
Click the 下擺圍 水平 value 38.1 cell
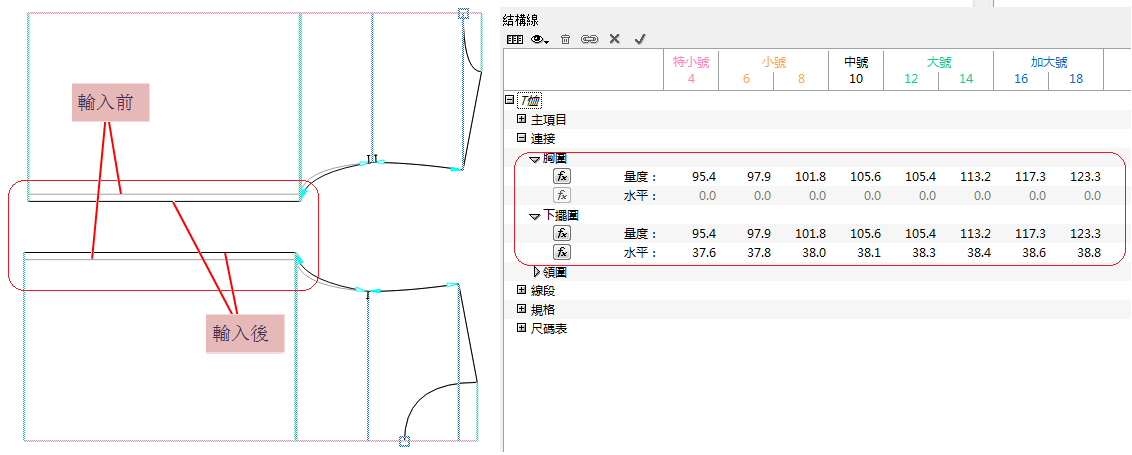(864, 254)
